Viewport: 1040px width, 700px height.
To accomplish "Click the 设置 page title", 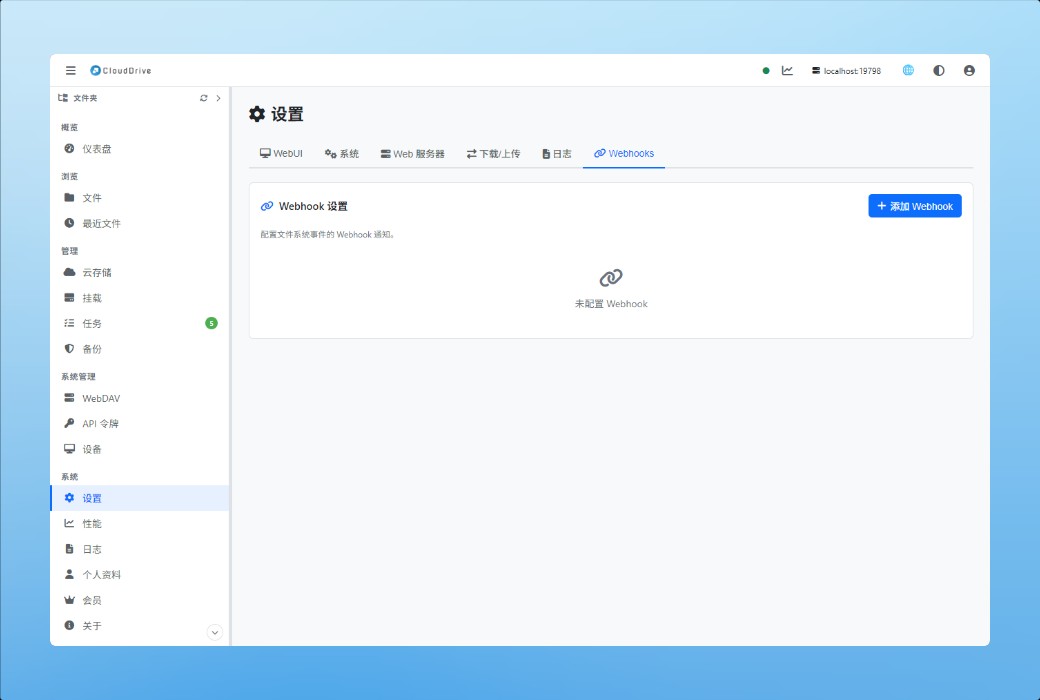I will click(x=287, y=114).
